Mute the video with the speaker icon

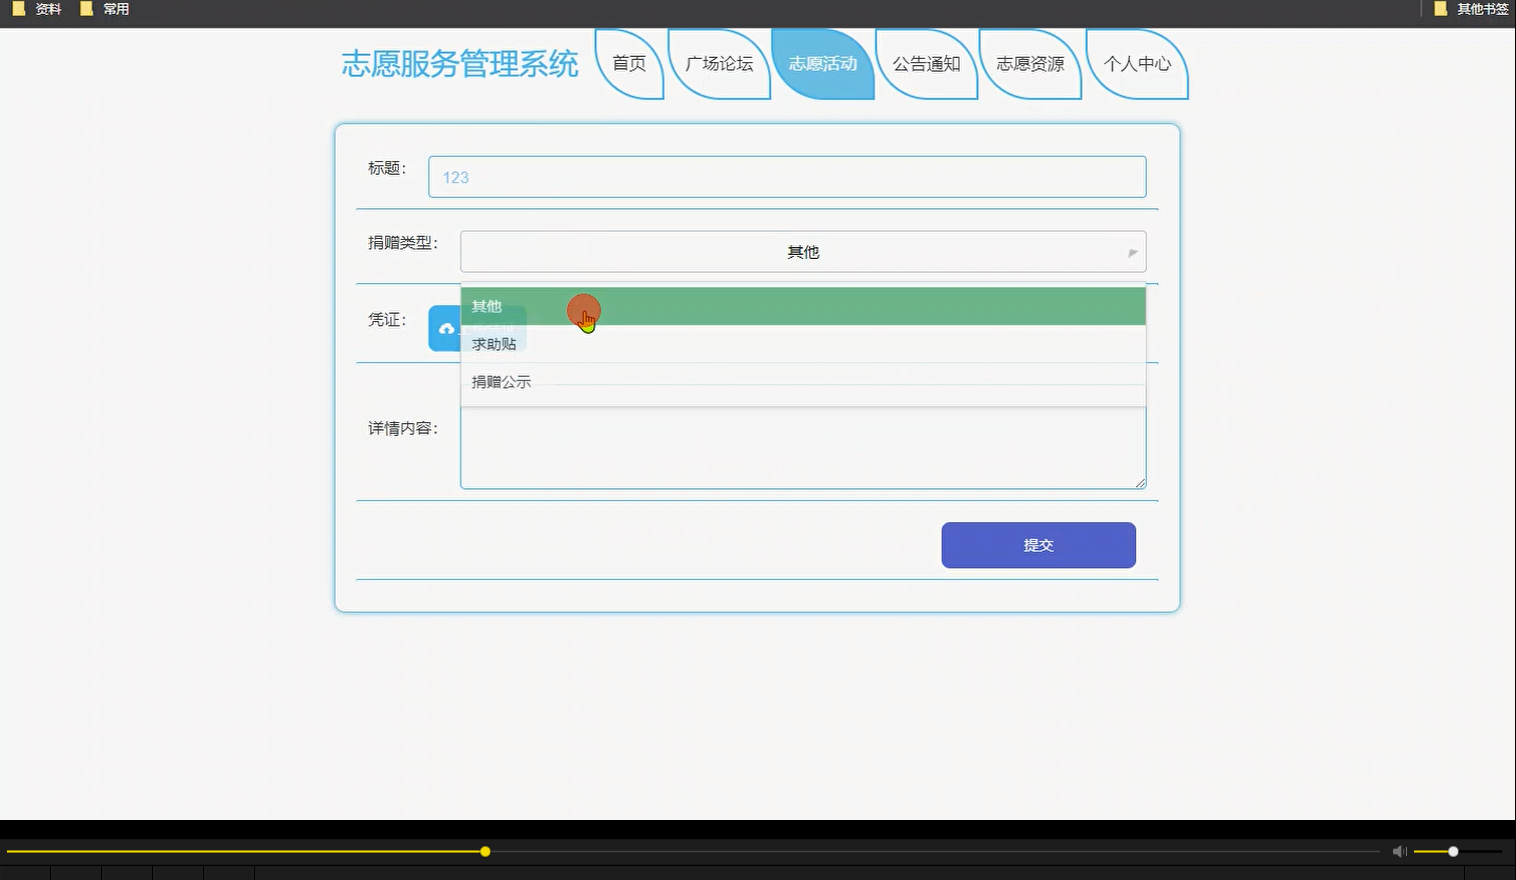pyautogui.click(x=1399, y=851)
